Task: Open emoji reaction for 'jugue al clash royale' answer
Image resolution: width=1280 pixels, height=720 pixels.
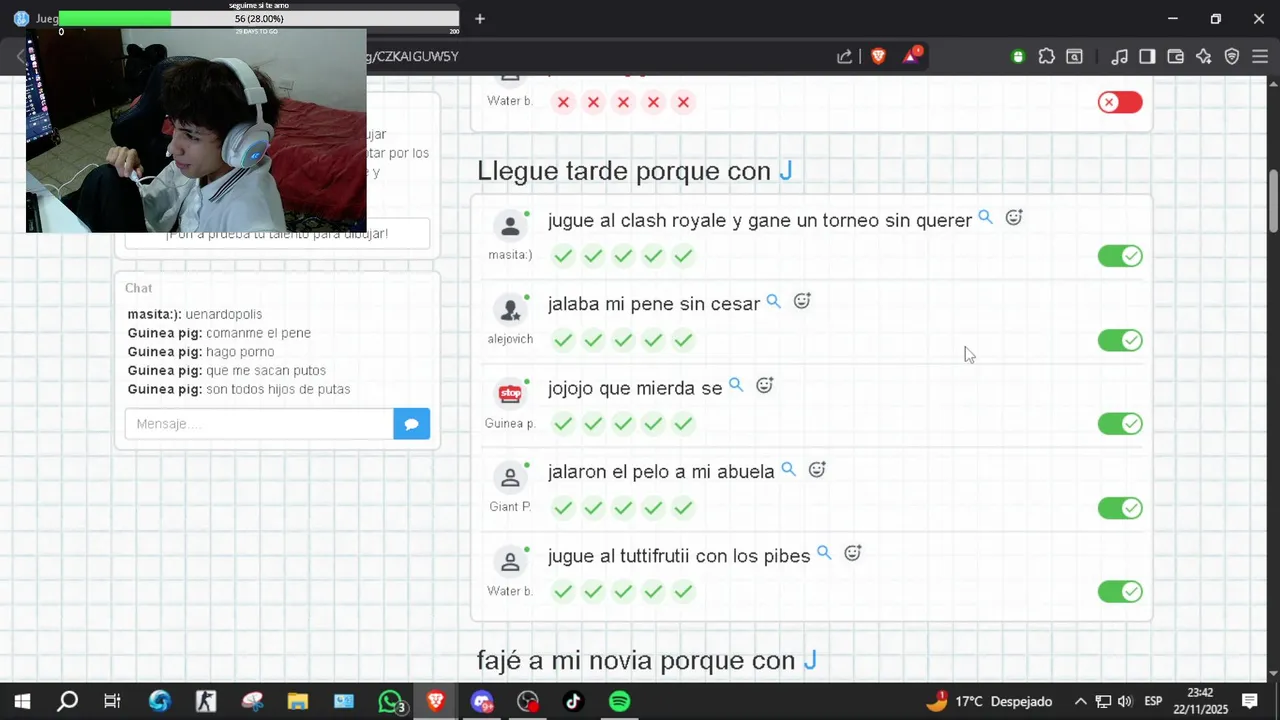Action: 1013,217
